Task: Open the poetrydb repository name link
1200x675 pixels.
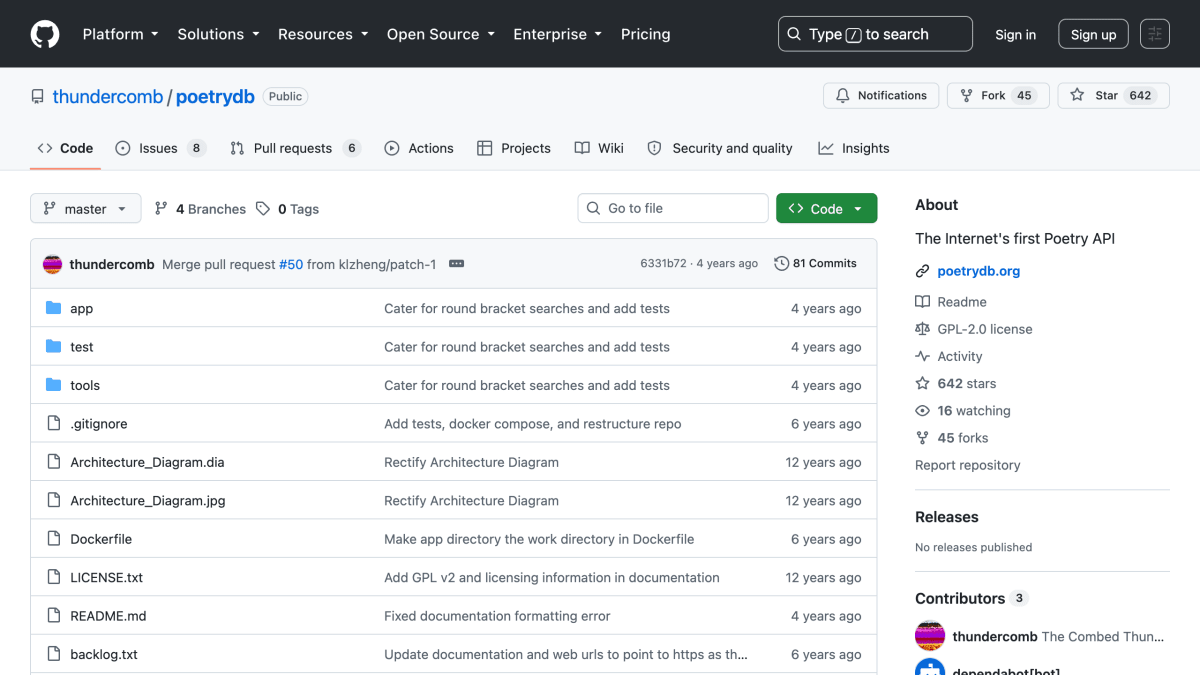Action: tap(215, 97)
